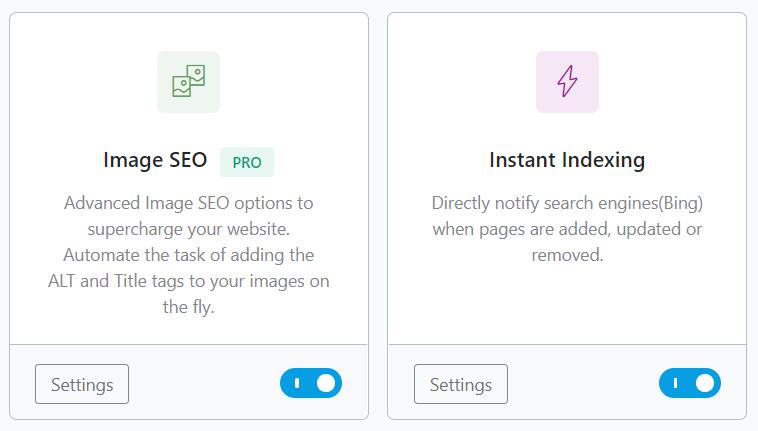Open Settings for Image SEO
Viewport: 758px width, 431px height.
tap(82, 384)
